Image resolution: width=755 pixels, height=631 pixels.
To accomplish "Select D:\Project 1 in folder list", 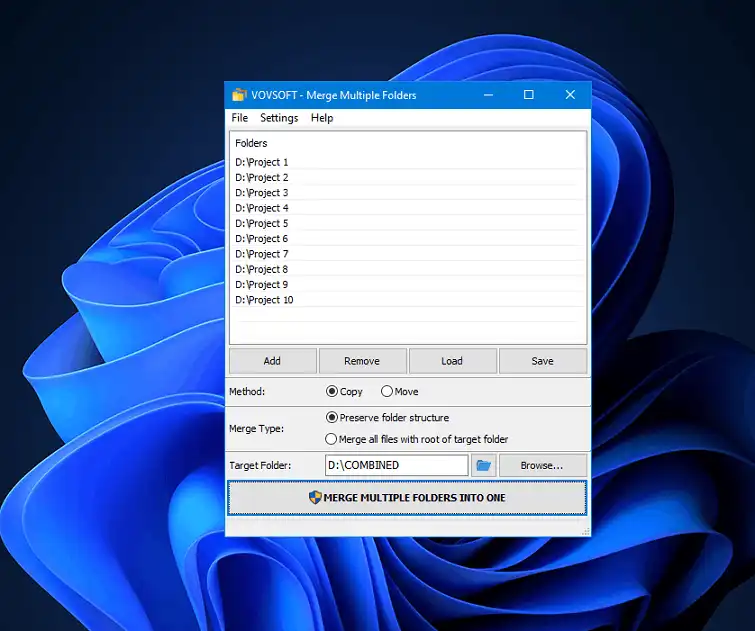I will point(262,162).
